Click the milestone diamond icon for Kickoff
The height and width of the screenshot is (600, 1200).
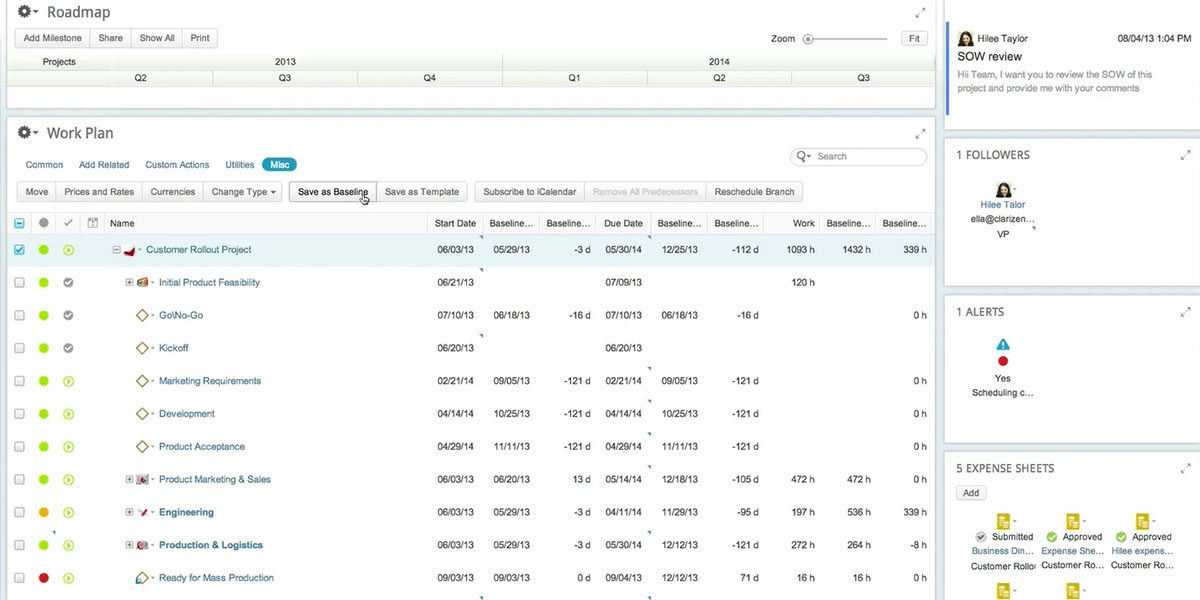pyautogui.click(x=142, y=348)
